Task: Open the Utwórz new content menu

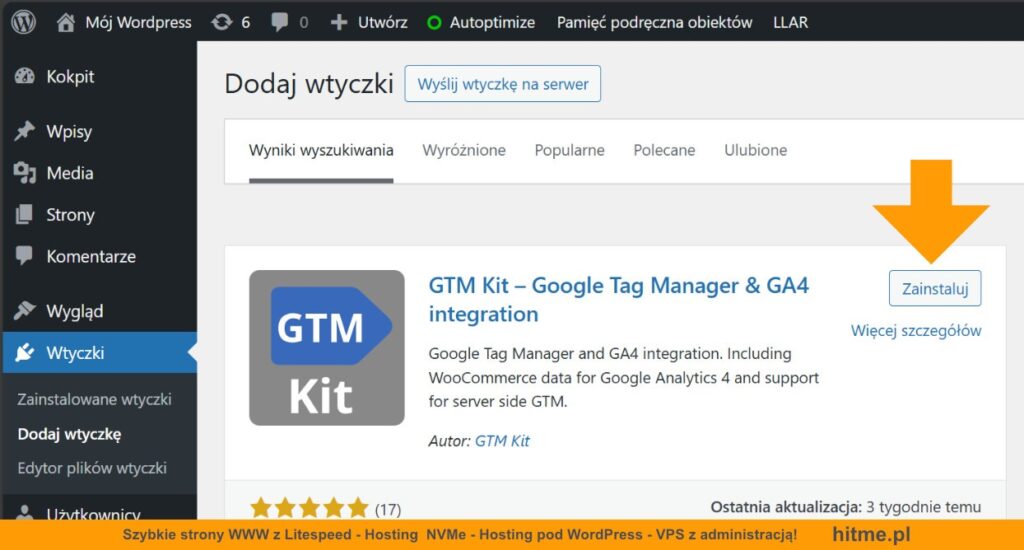Action: pyautogui.click(x=383, y=23)
